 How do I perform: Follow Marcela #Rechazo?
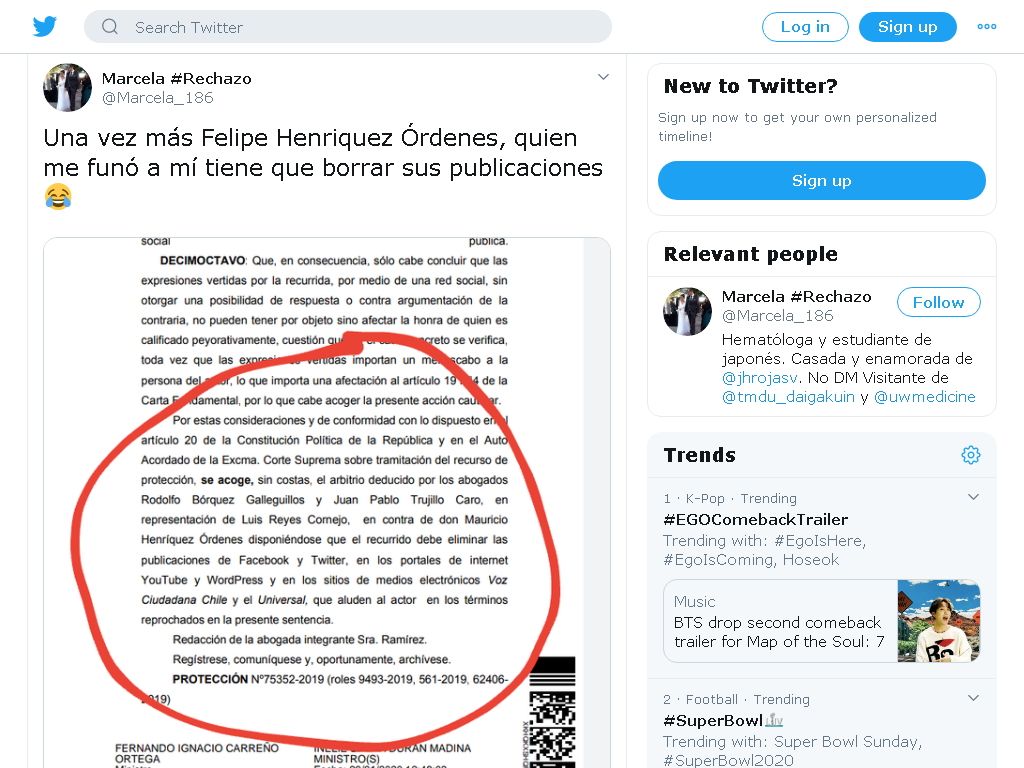tap(938, 302)
